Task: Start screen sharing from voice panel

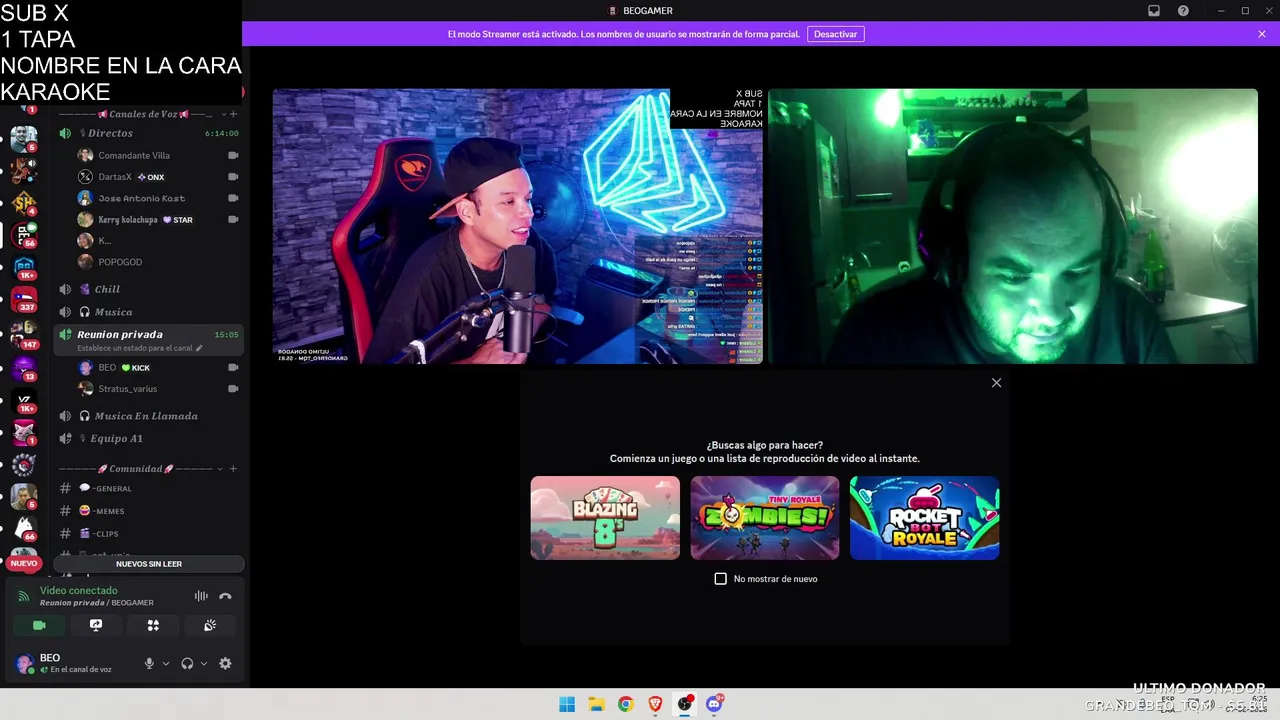Action: [96, 625]
